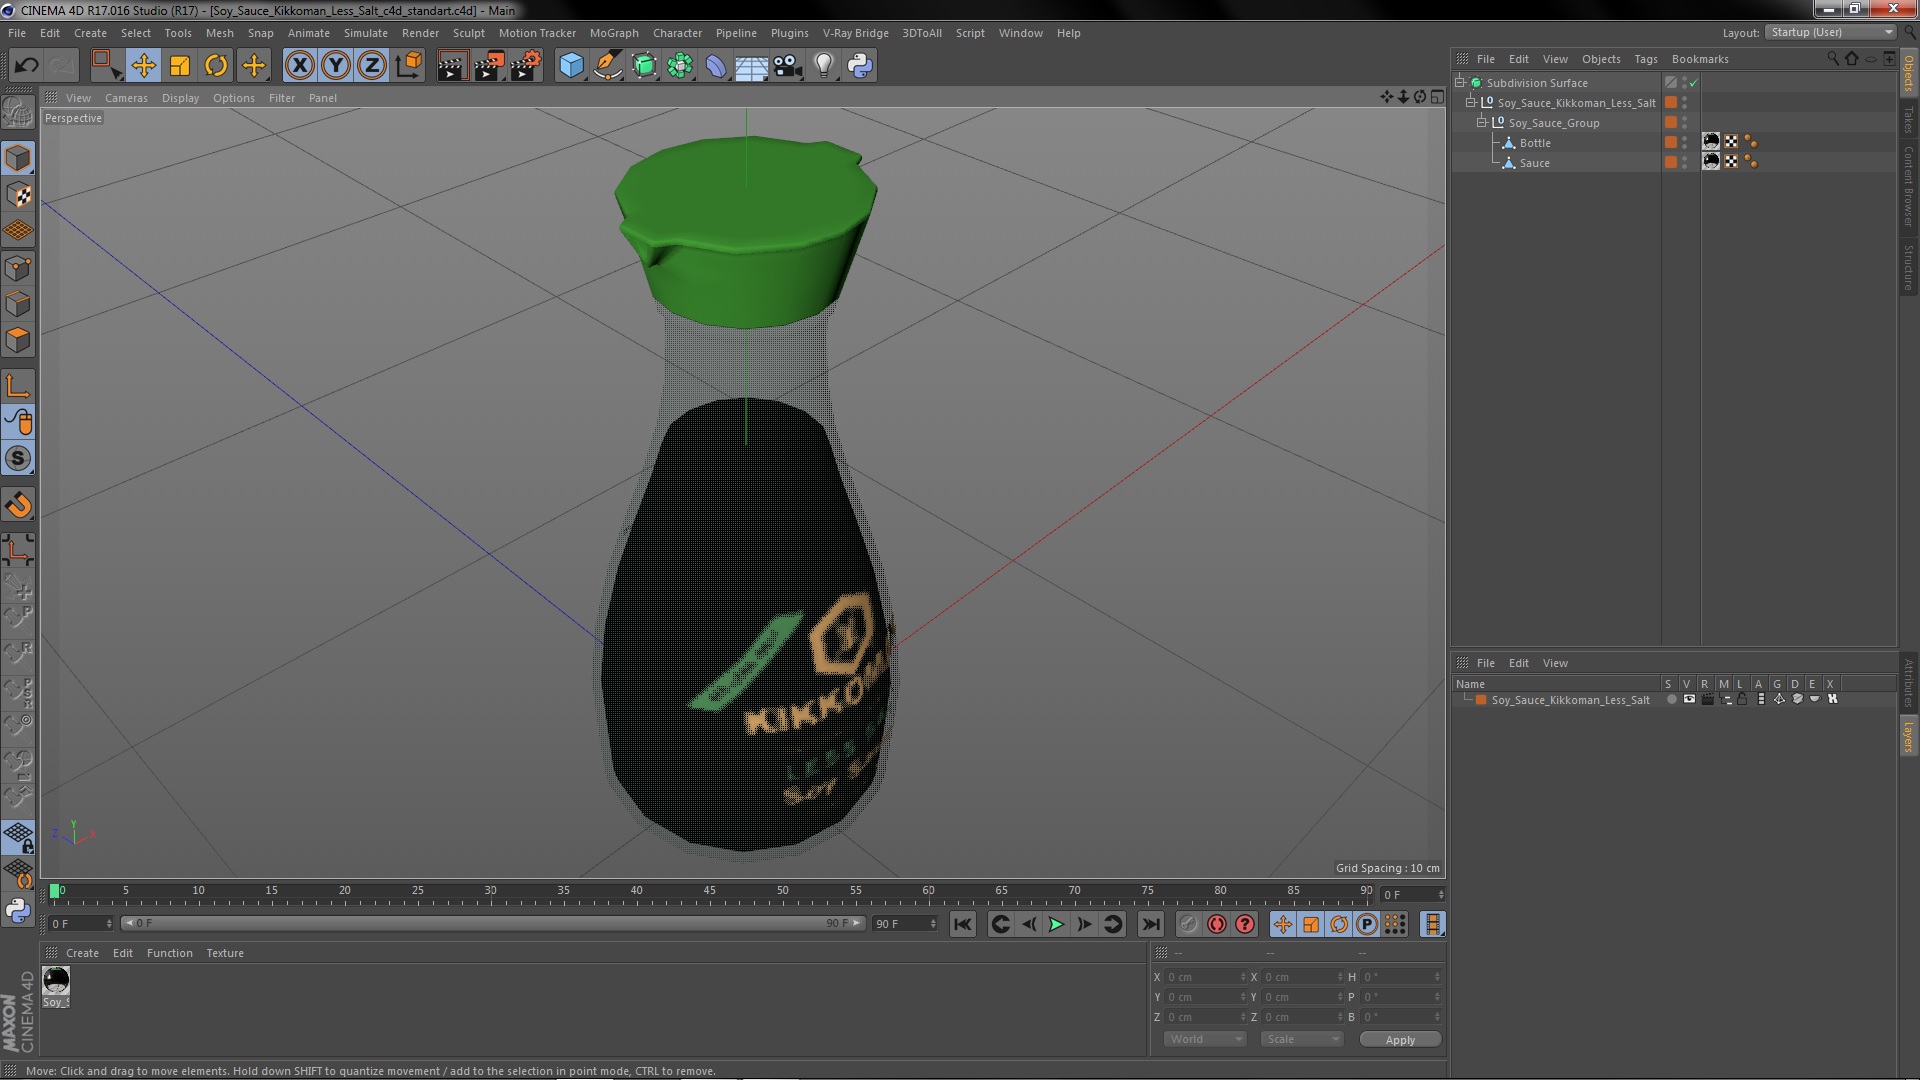Collapse Soy_Sauce_Kikkoman_Less_Salt null
This screenshot has height=1080, width=1920.
coord(1471,102)
